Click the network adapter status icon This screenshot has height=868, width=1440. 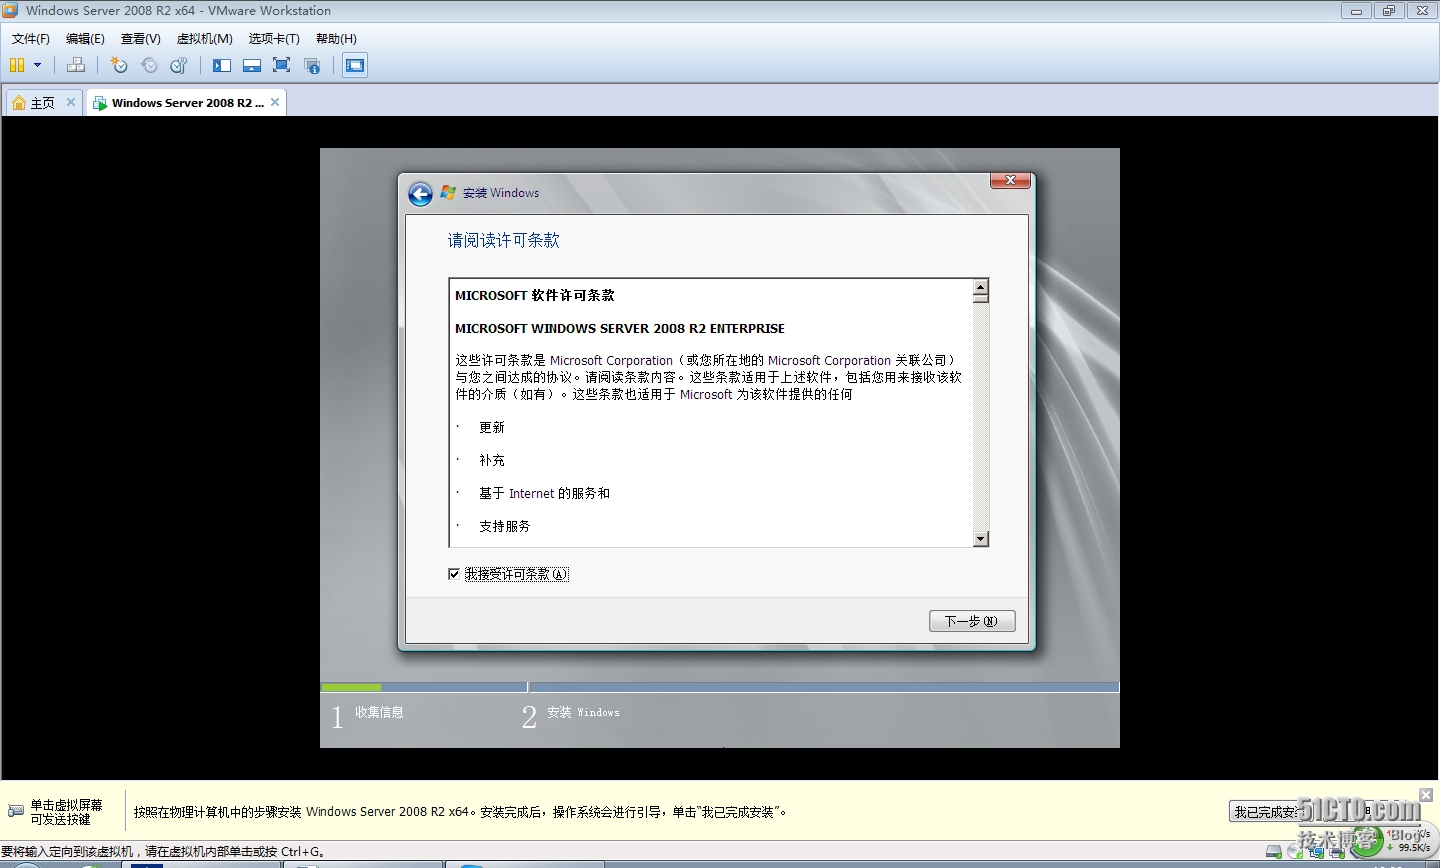1316,852
